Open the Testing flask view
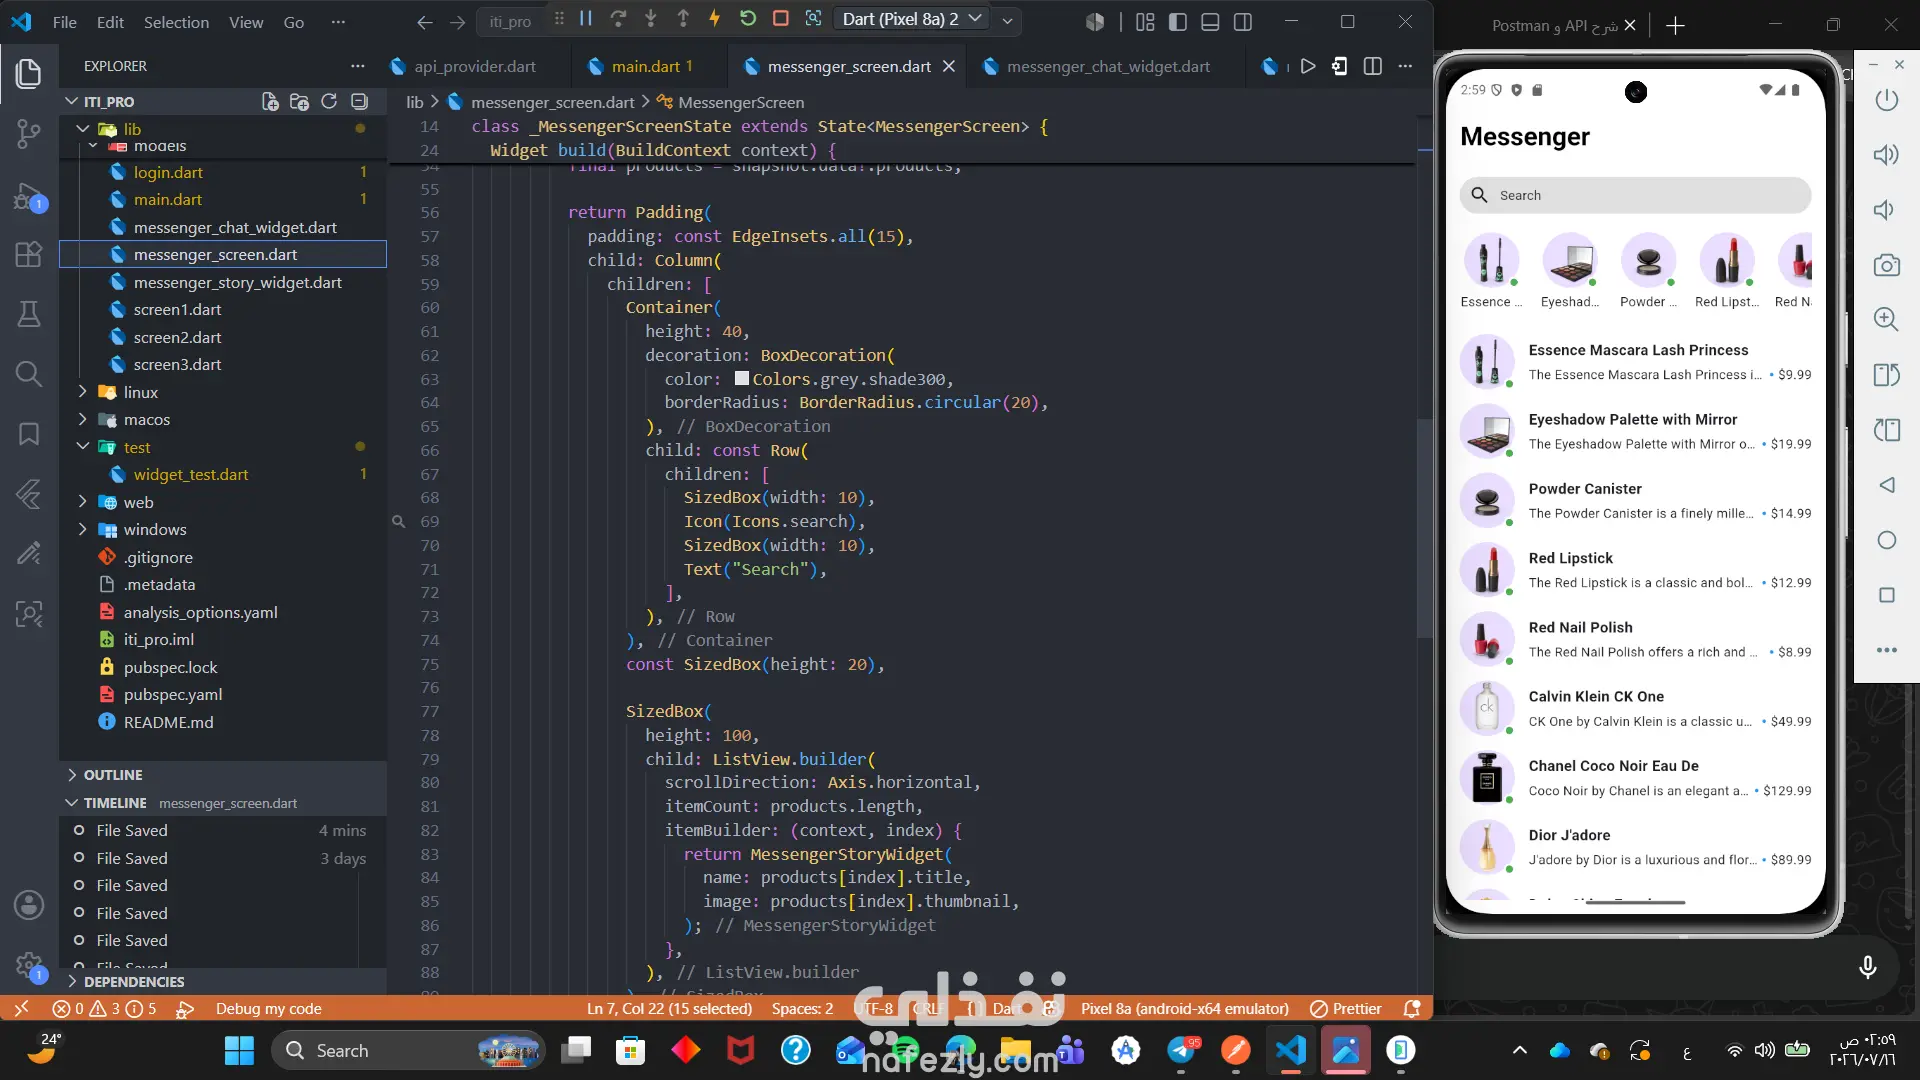Viewport: 1920px width, 1080px height. click(29, 314)
